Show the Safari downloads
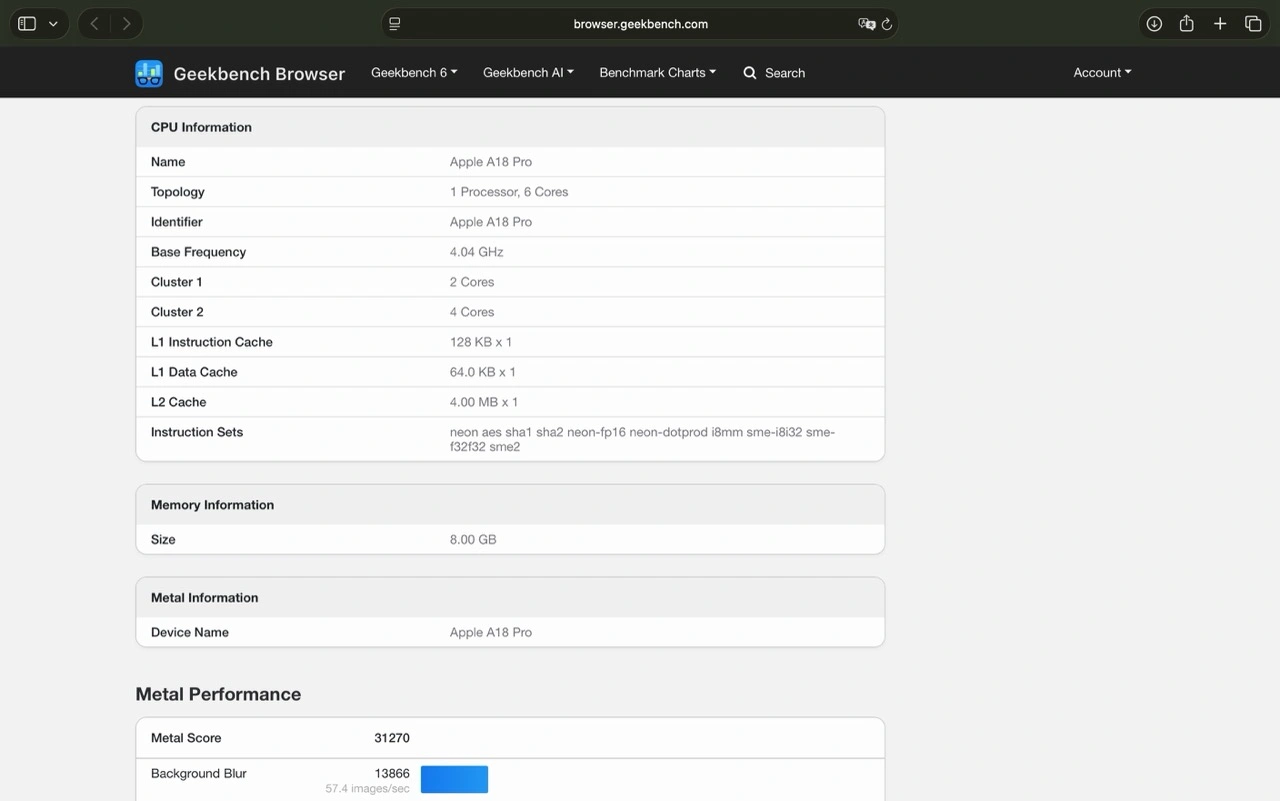Viewport: 1280px width, 801px height. point(1154,24)
